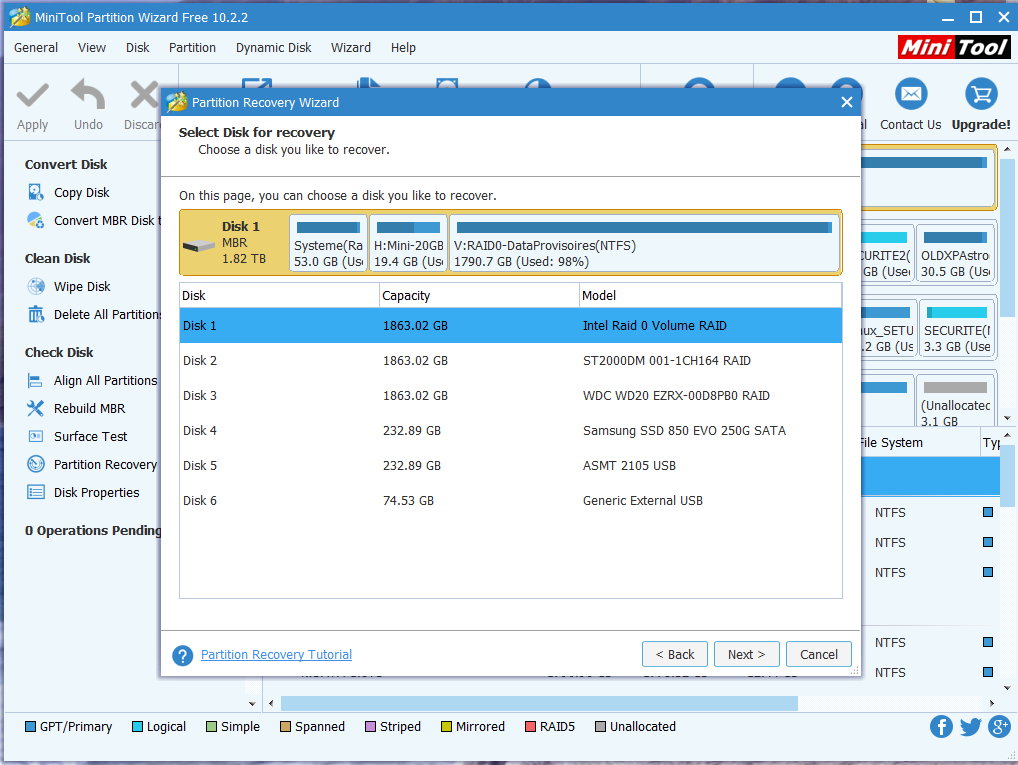1018x765 pixels.
Task: Click the Wipe Disk icon
Action: [36, 286]
